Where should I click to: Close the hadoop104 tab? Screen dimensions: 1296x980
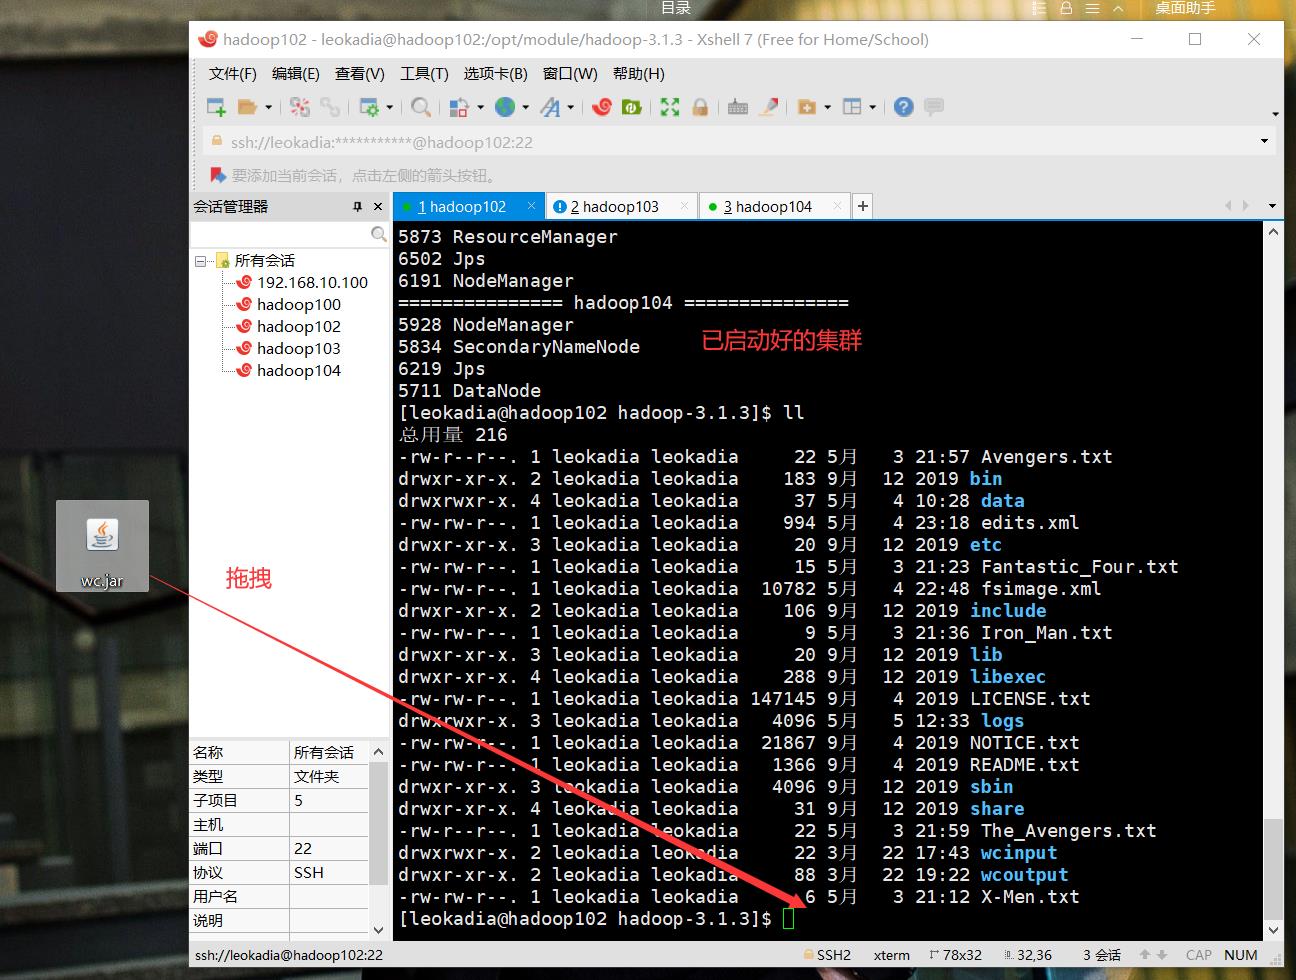838,206
